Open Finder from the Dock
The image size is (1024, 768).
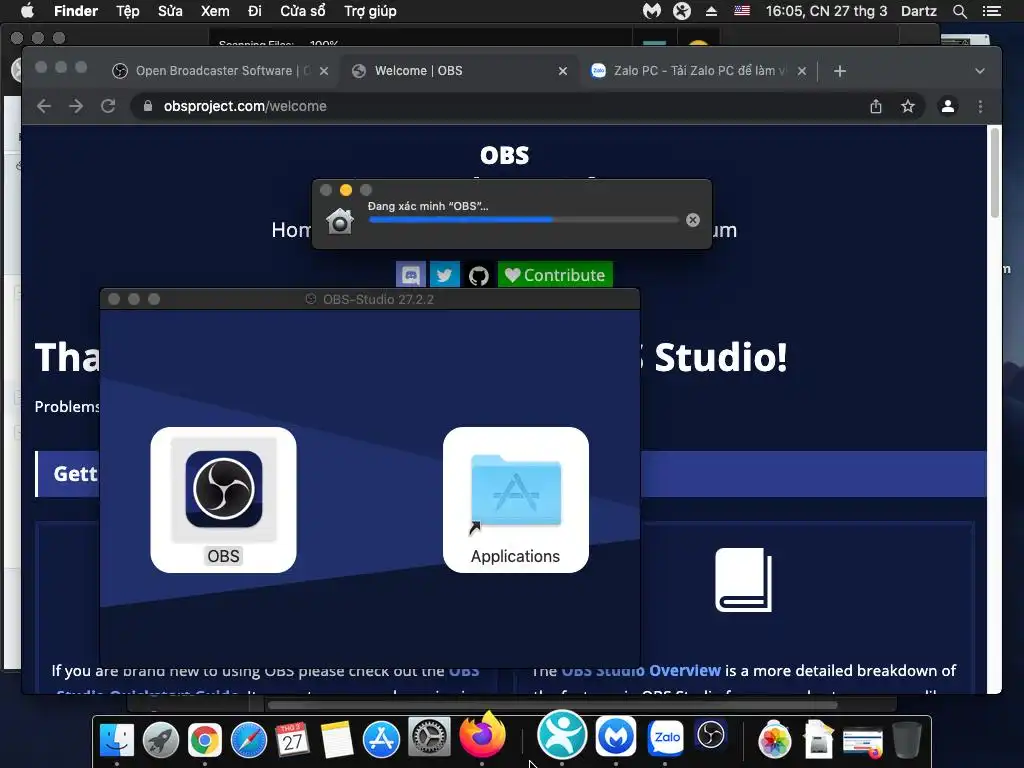[117, 740]
